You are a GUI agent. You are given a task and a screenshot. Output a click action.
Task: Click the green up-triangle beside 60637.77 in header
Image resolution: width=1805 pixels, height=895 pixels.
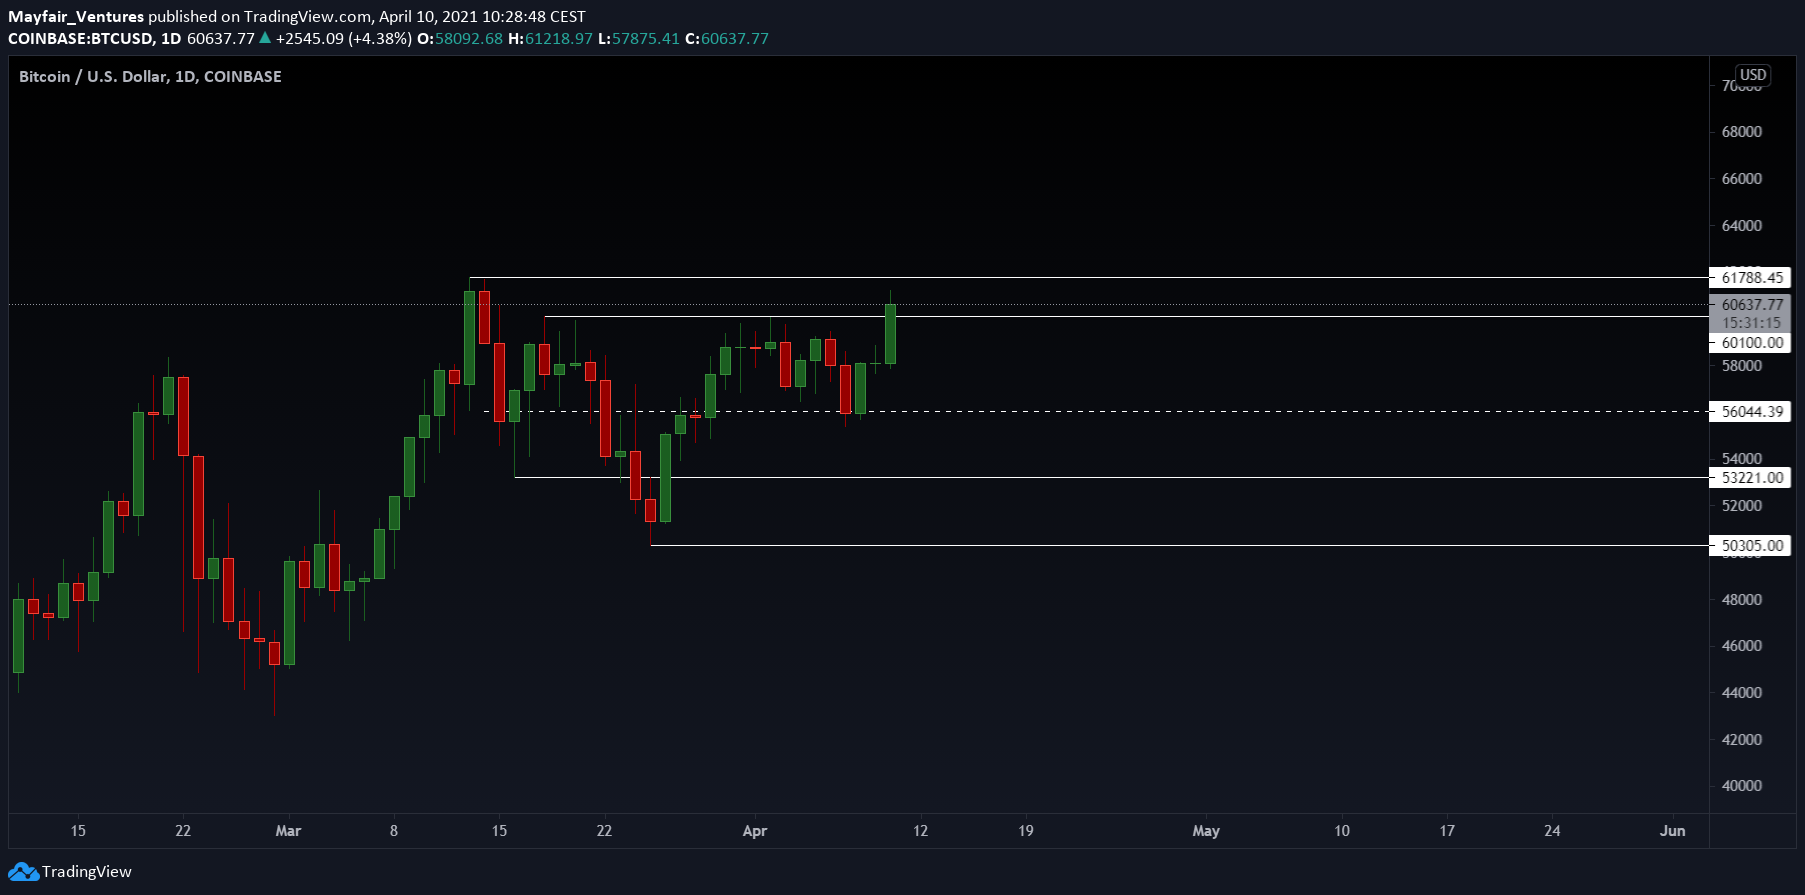[265, 38]
